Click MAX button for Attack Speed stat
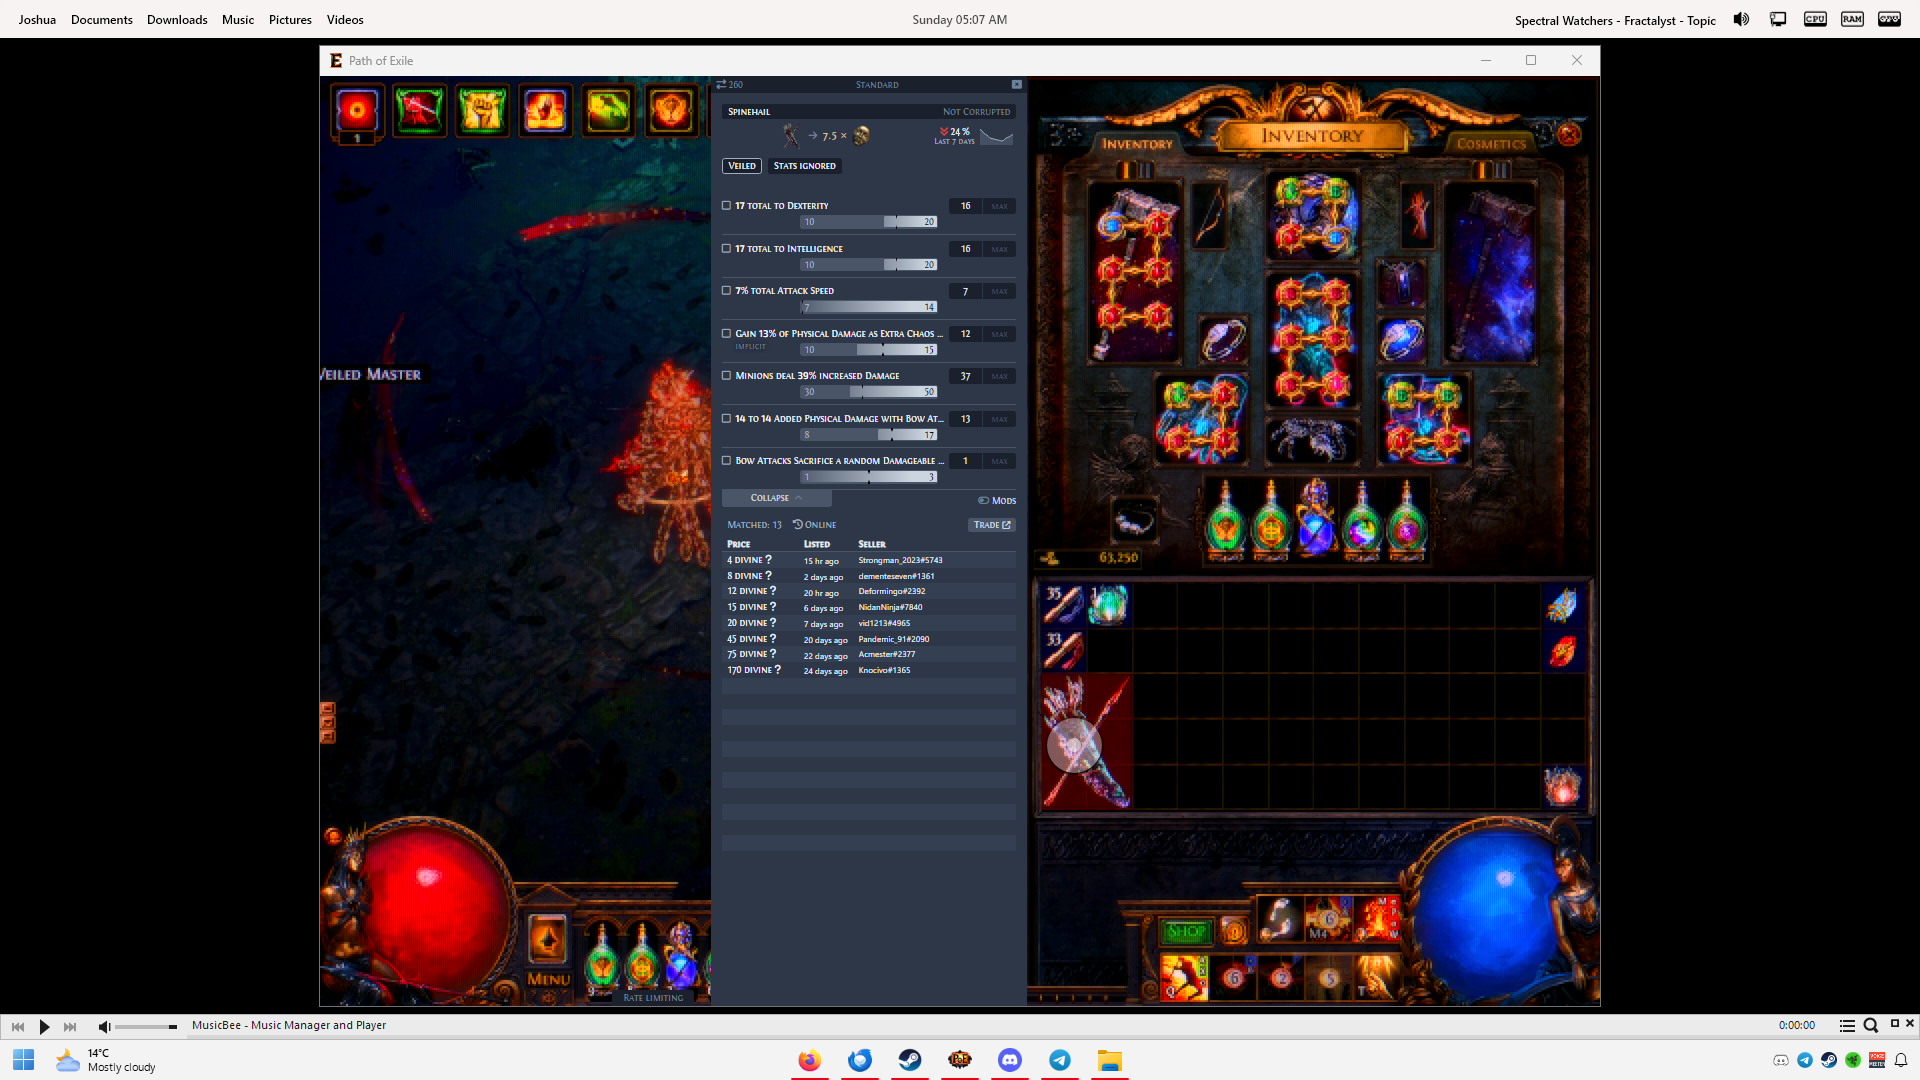1920x1080 pixels. coord(999,291)
